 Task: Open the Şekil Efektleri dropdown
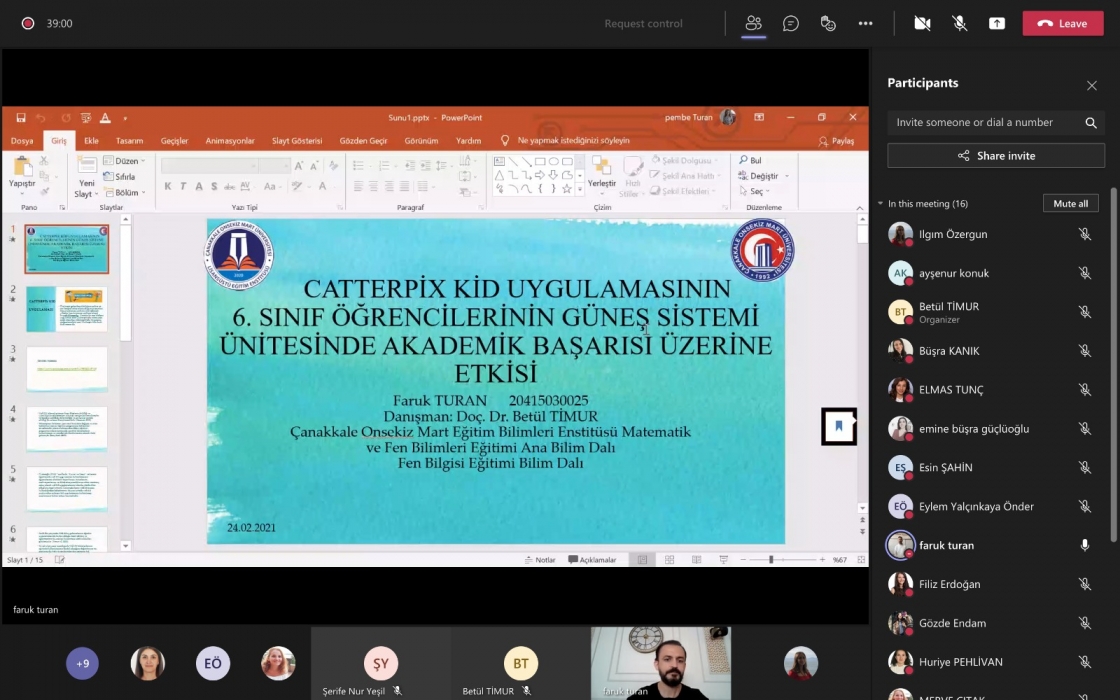682,191
